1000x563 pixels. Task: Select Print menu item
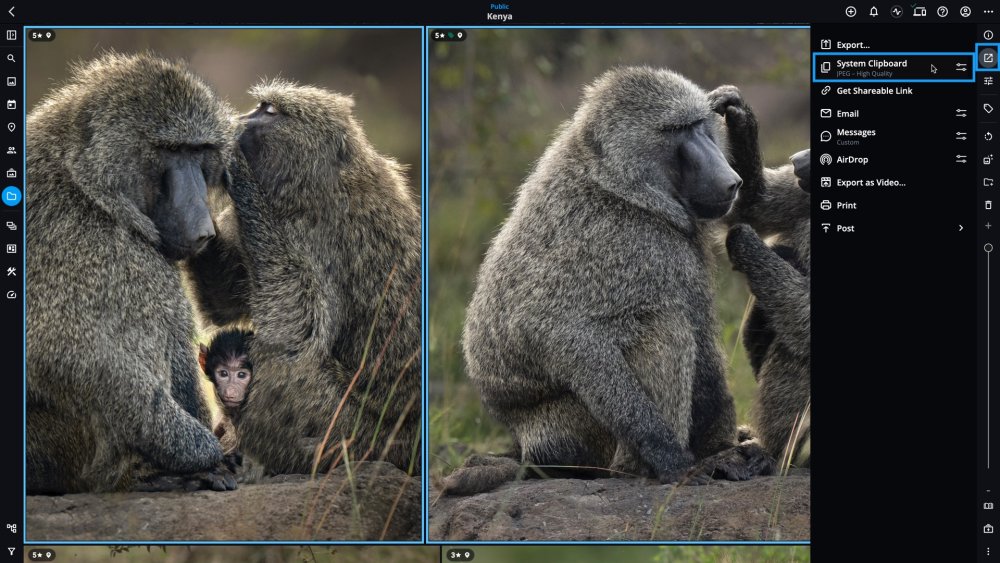tap(893, 205)
